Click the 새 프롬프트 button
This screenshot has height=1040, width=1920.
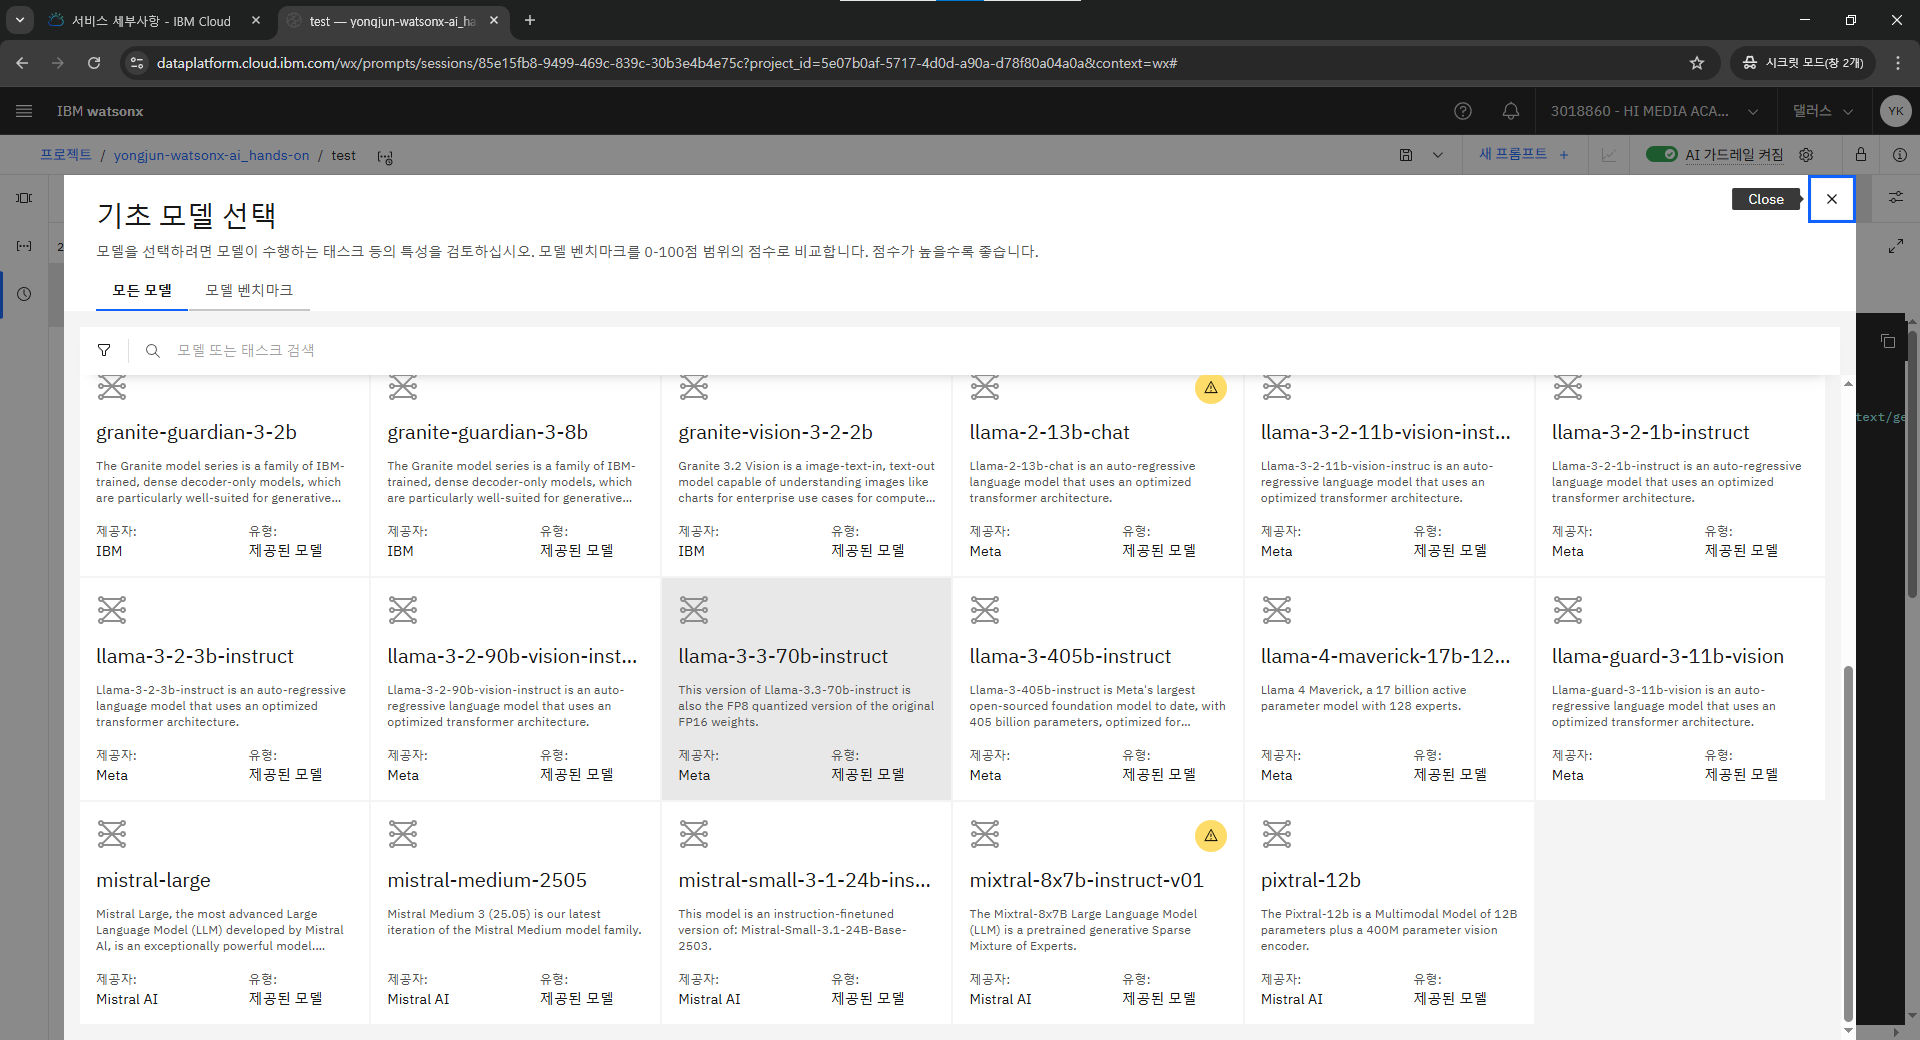click(x=1524, y=154)
